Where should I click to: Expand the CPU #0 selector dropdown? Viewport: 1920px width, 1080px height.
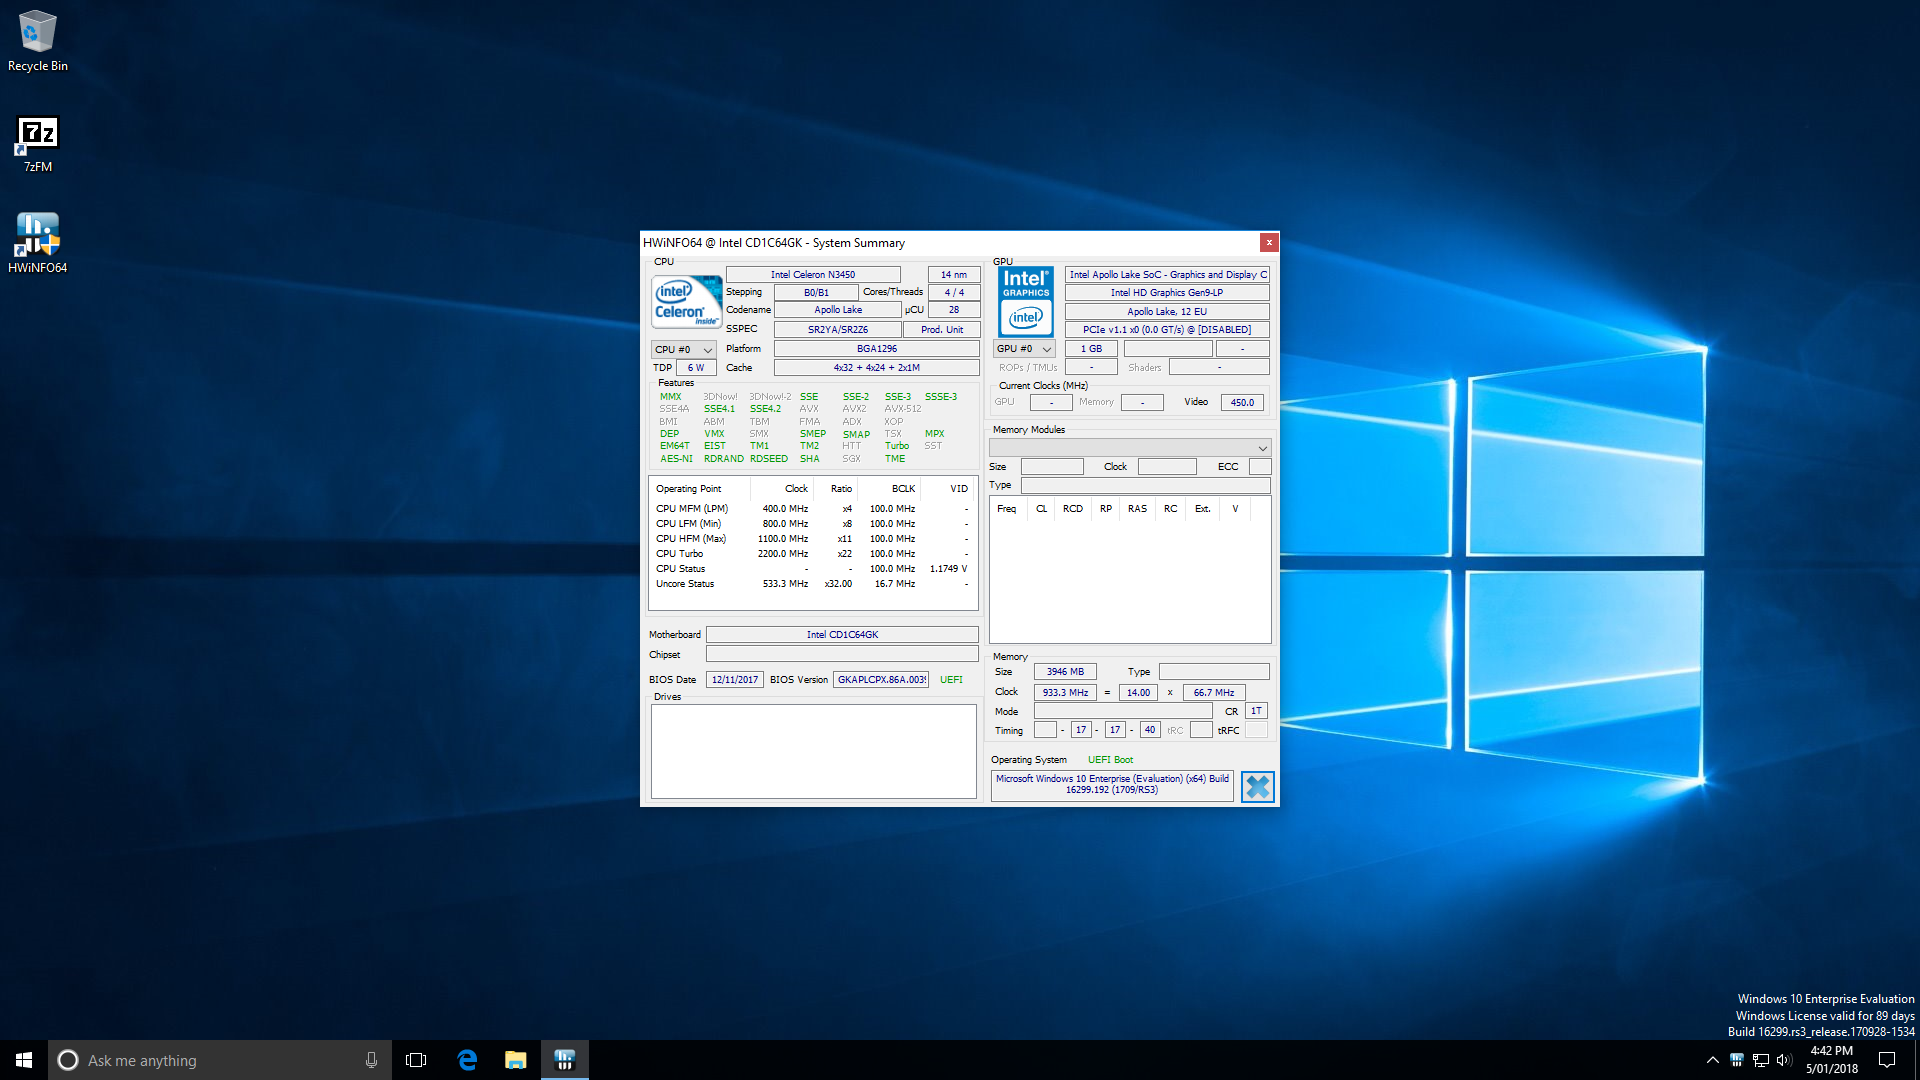[x=684, y=350]
